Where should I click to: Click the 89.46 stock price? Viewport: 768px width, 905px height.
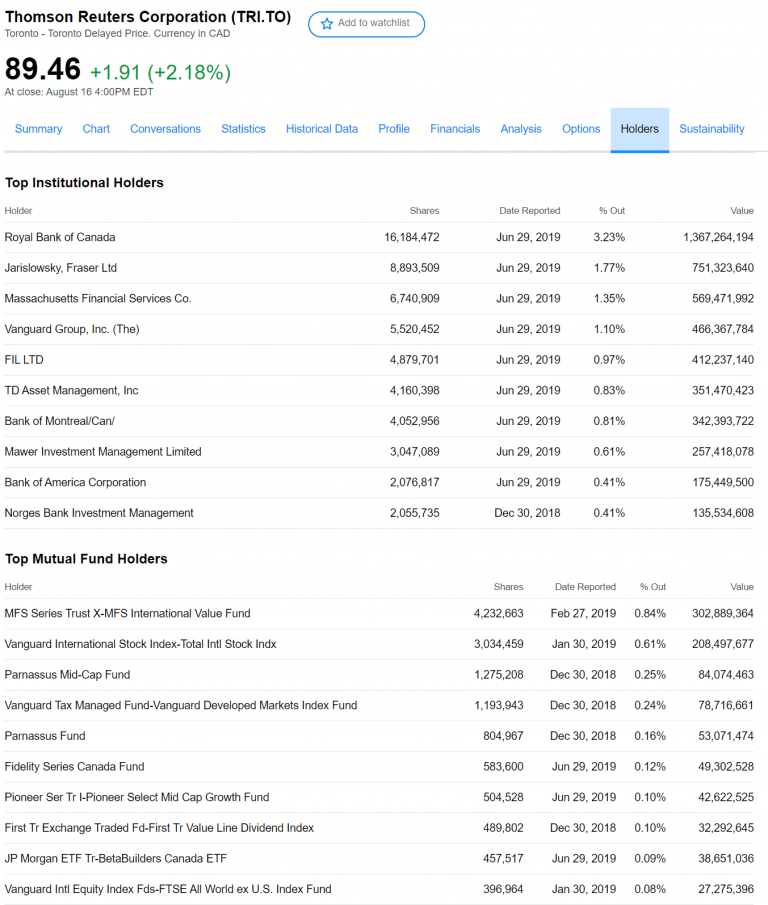[43, 69]
